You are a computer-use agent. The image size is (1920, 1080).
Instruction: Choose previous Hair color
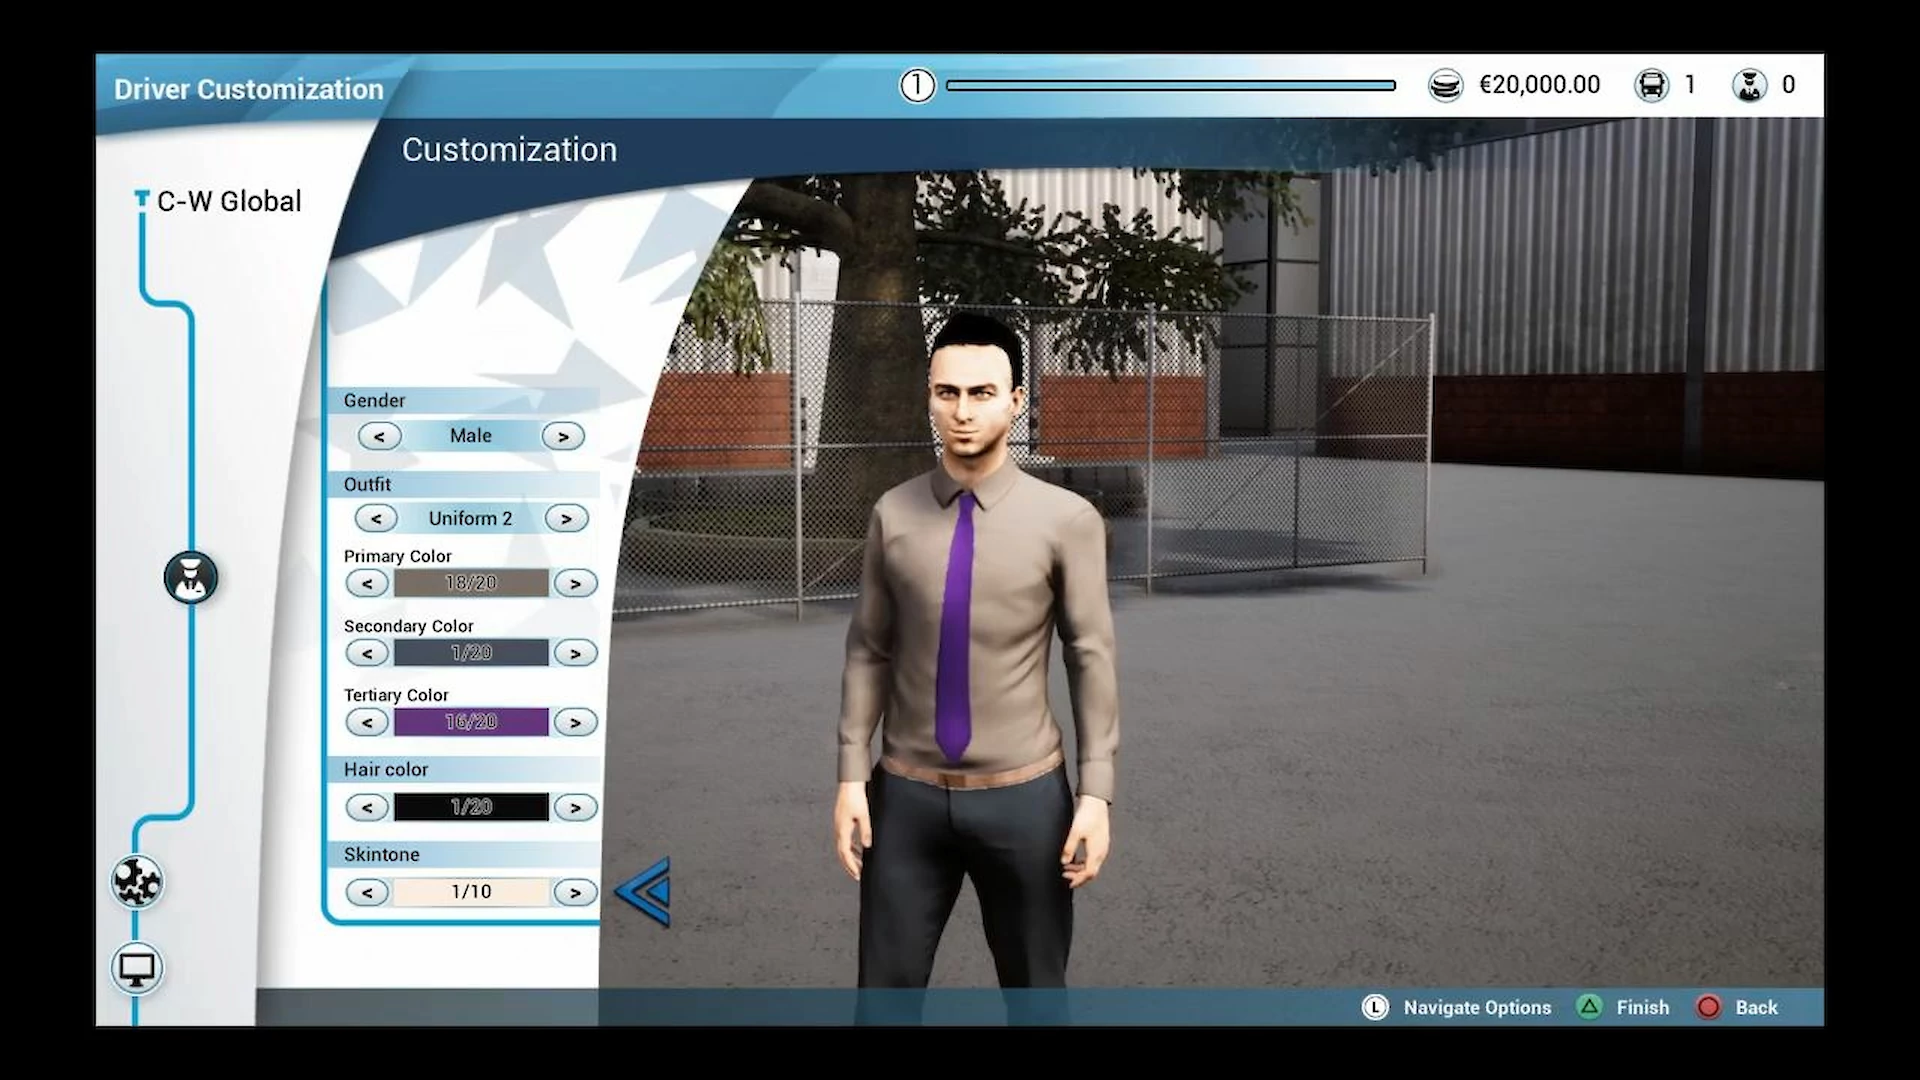[x=367, y=807]
